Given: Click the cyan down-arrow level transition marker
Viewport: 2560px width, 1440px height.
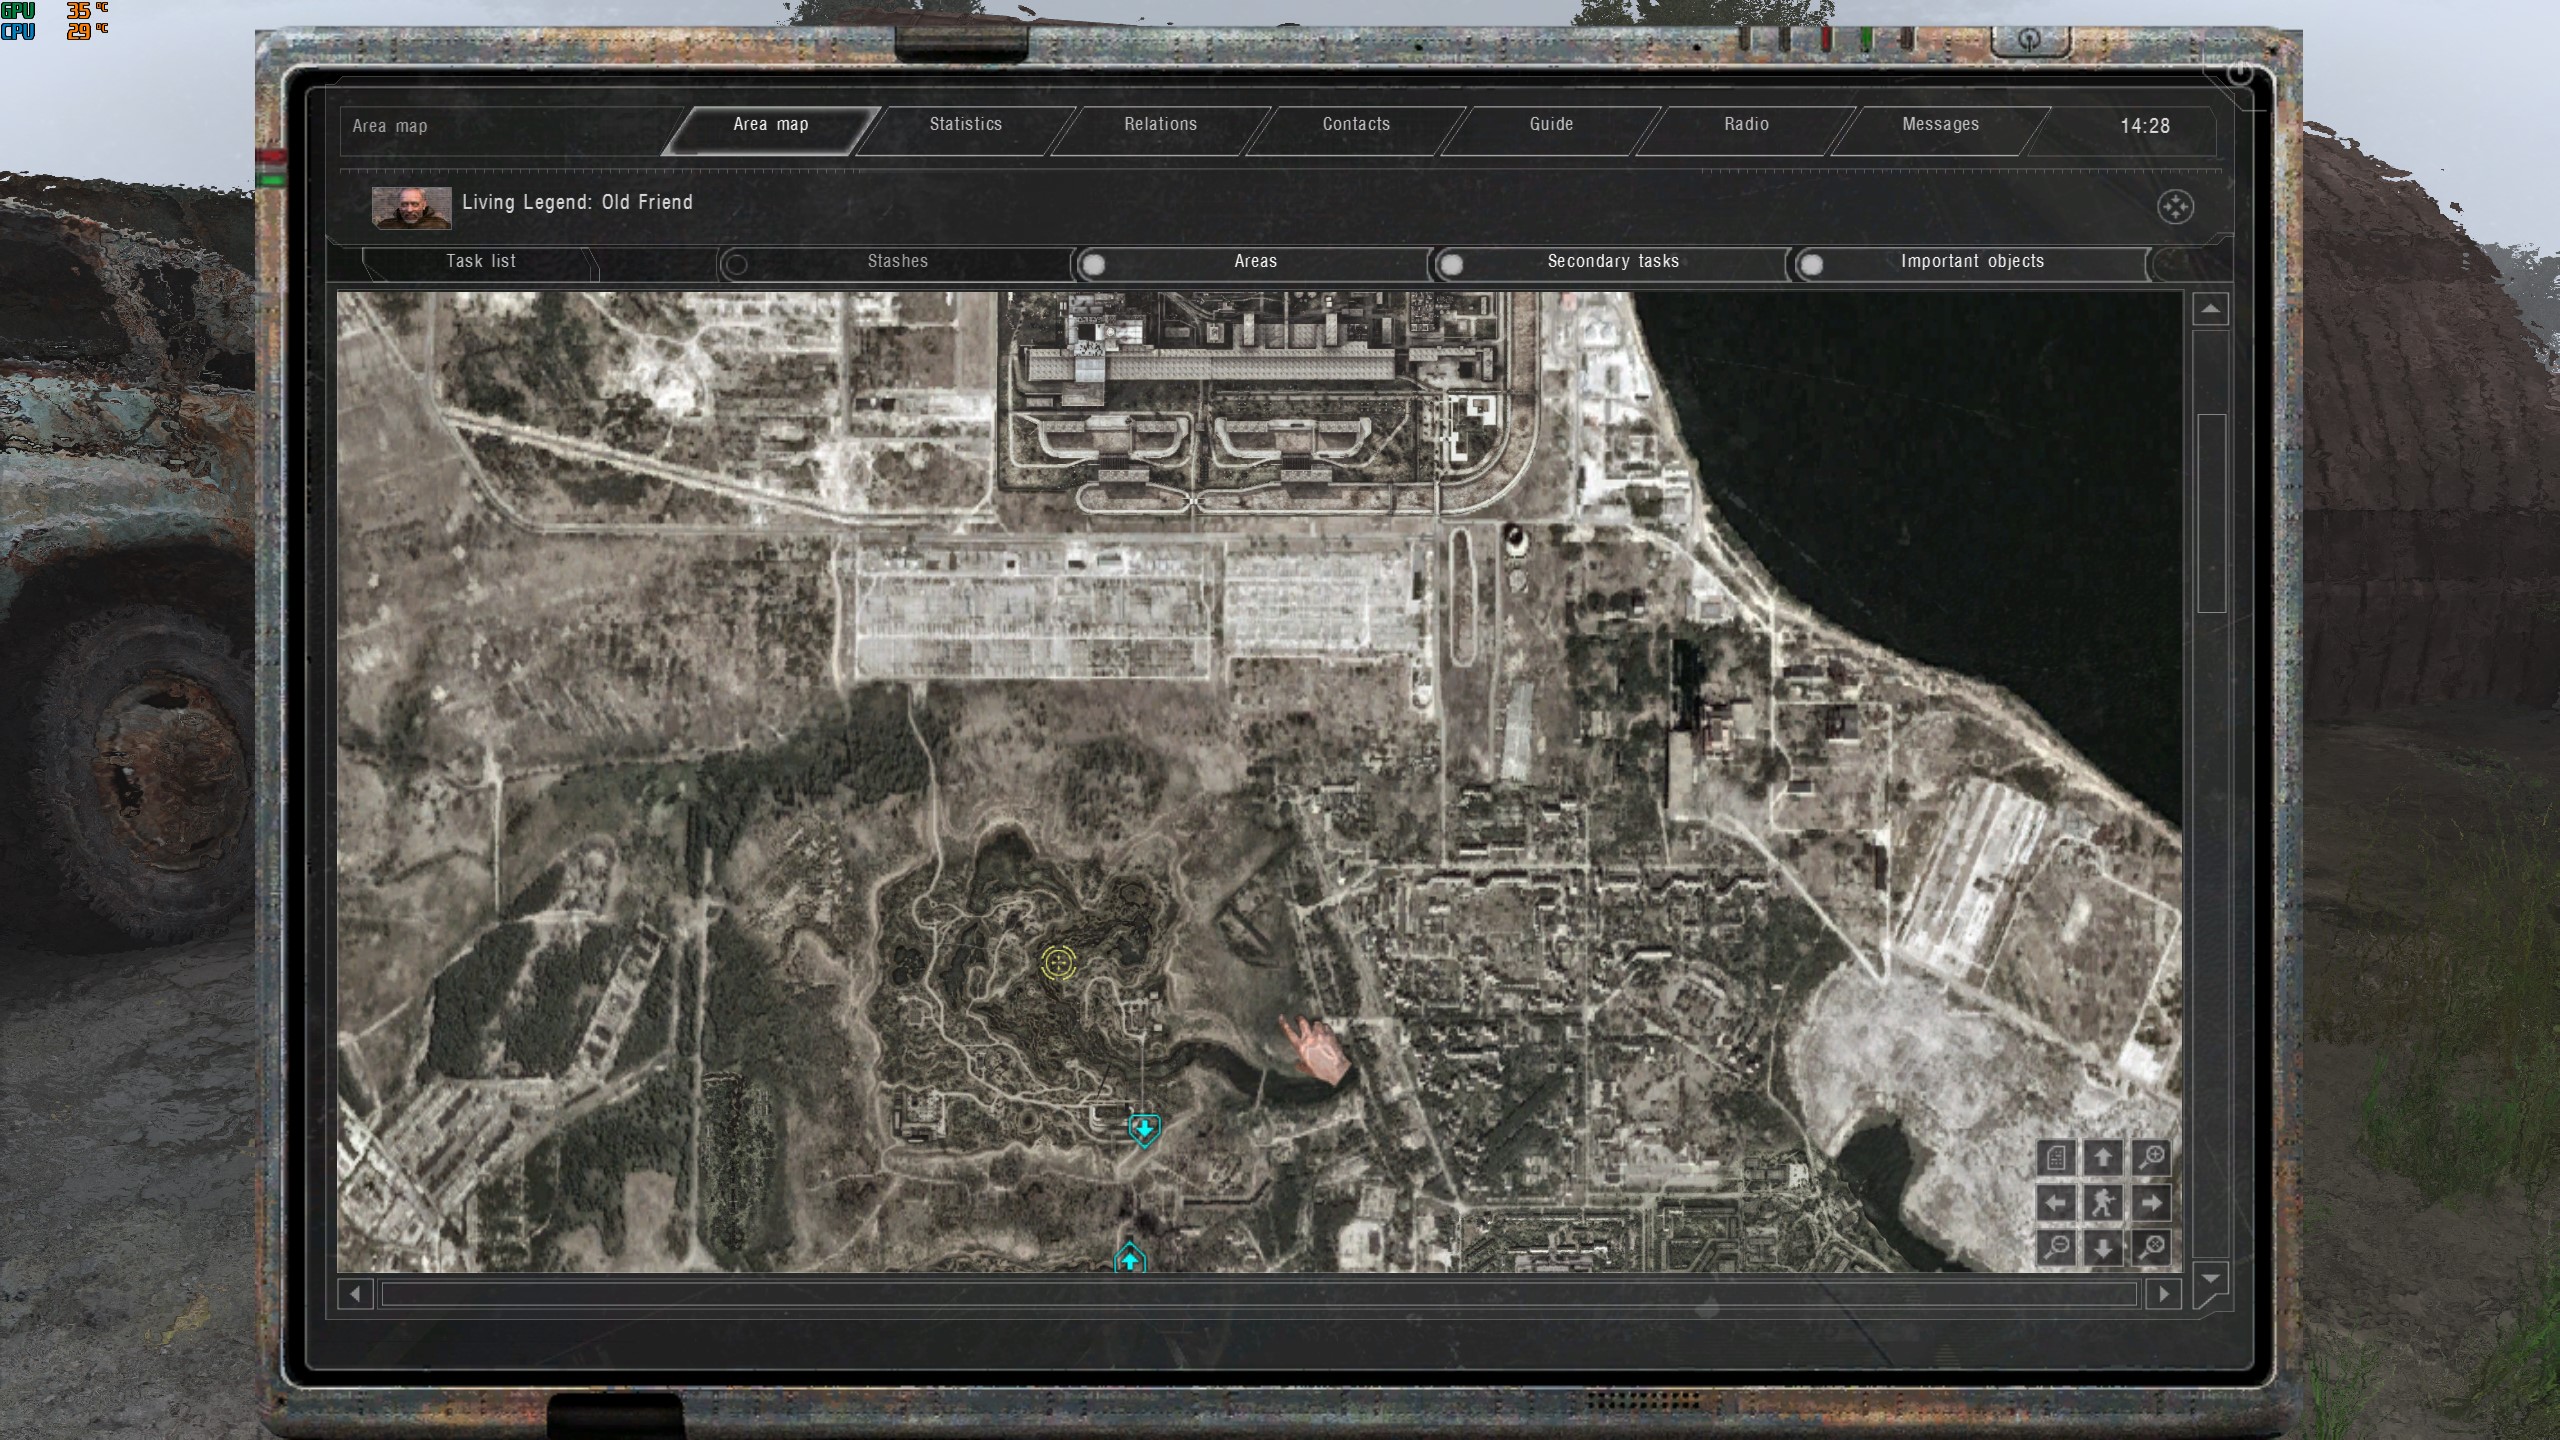Looking at the screenshot, I should 1144,1130.
